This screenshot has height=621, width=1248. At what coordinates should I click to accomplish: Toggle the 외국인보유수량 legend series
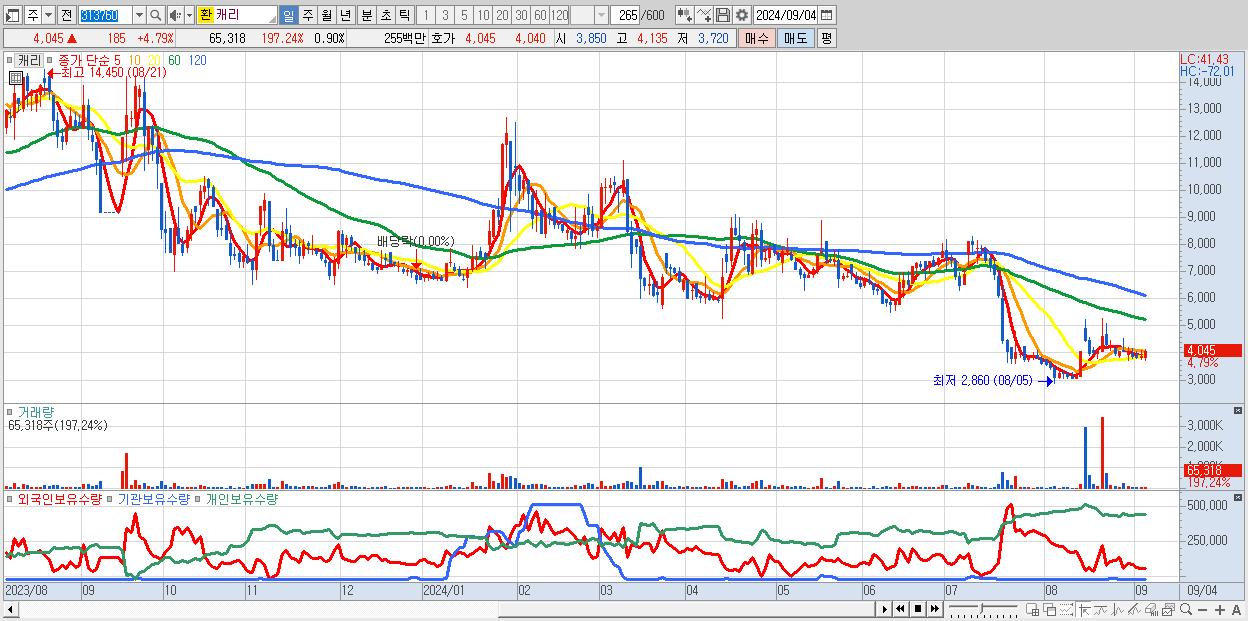(x=58, y=498)
